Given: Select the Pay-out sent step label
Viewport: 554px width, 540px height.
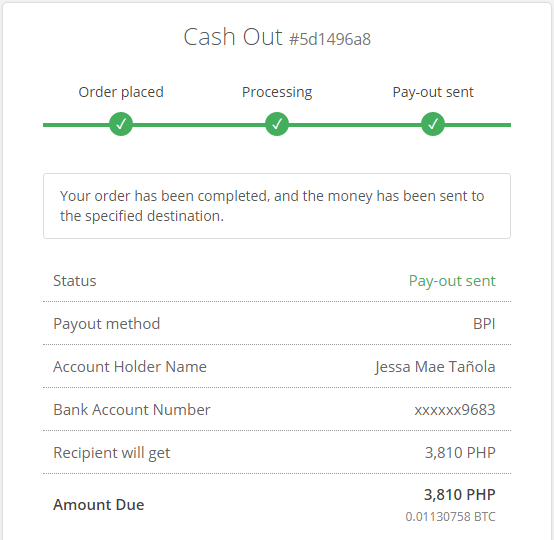Looking at the screenshot, I should coord(433,93).
